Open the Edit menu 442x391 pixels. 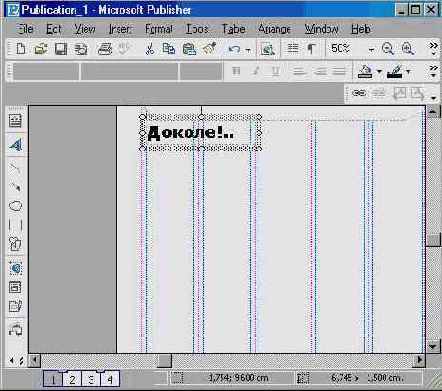[x=54, y=29]
